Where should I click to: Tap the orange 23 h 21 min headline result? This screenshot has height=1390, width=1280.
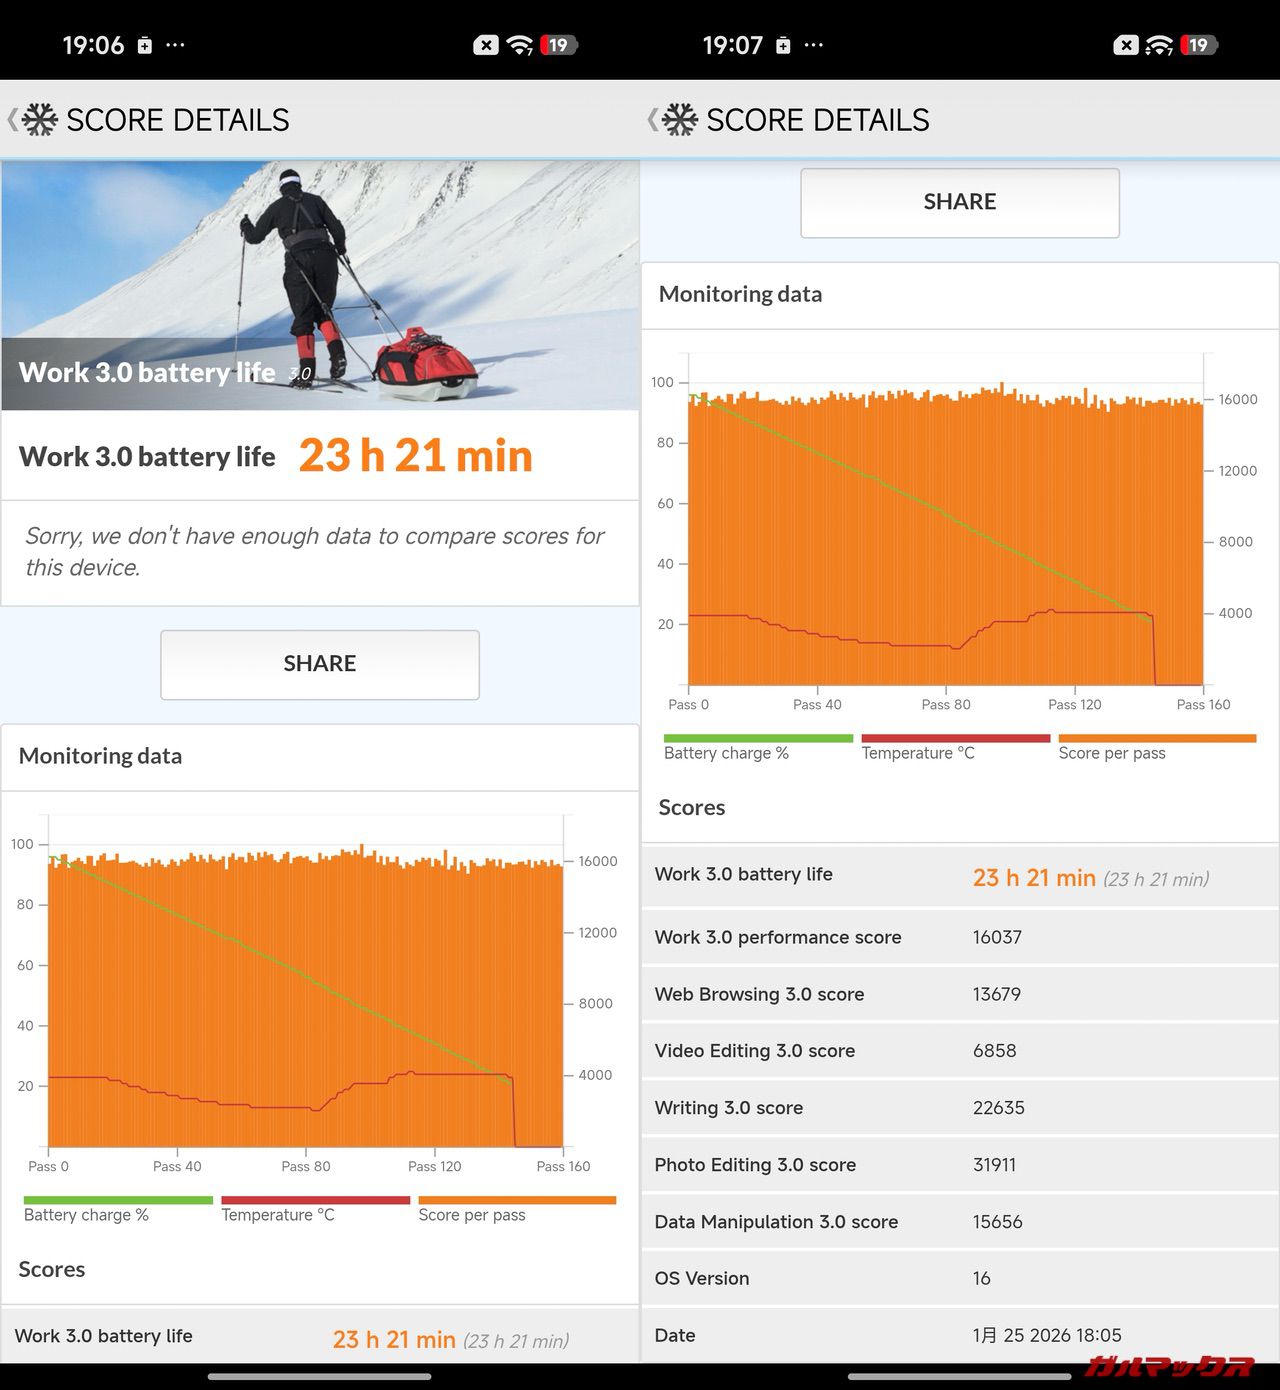[x=415, y=456]
